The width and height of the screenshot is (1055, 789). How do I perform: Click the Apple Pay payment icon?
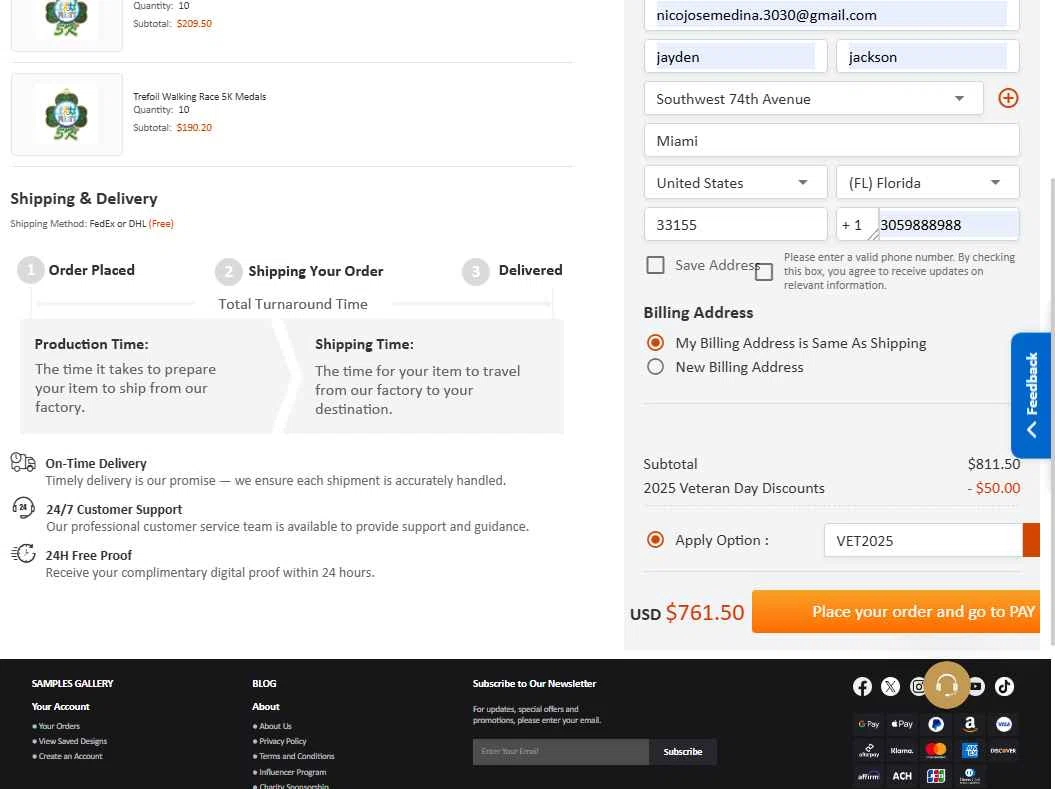click(x=902, y=724)
